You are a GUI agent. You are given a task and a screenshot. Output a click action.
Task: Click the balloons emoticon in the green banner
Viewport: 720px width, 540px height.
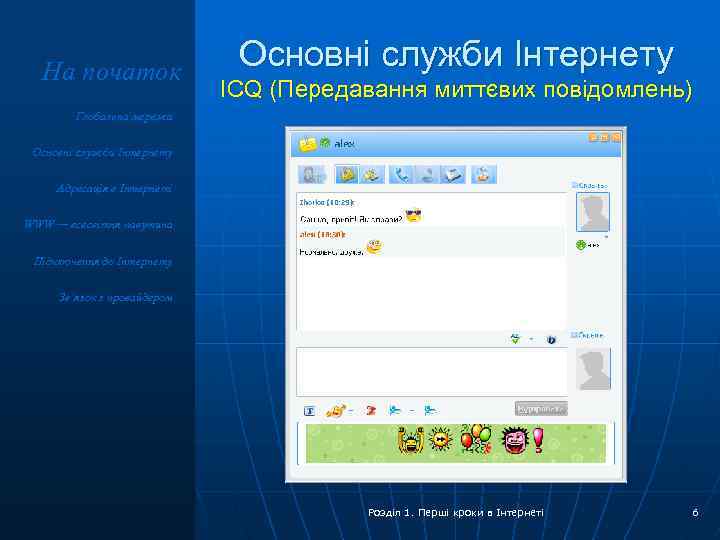point(476,439)
